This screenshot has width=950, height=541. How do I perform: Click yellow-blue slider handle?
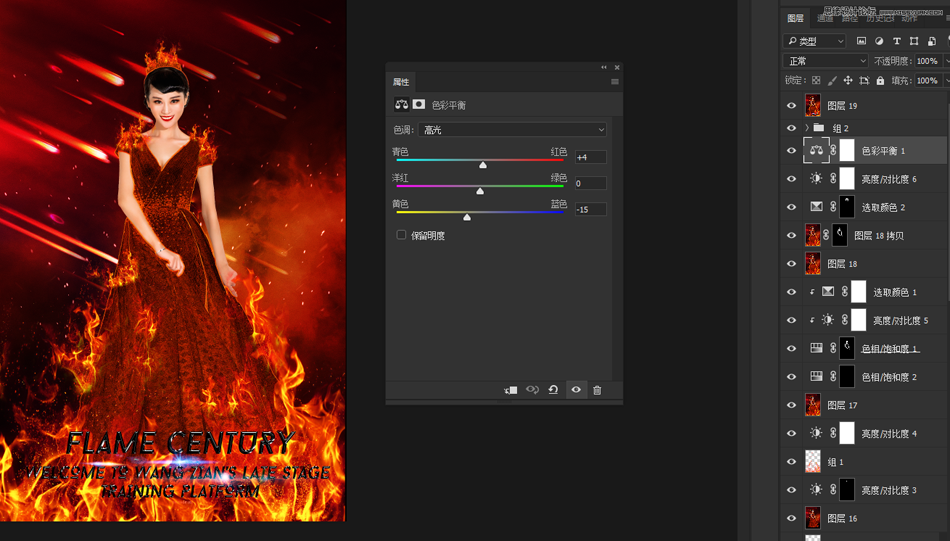[467, 217]
